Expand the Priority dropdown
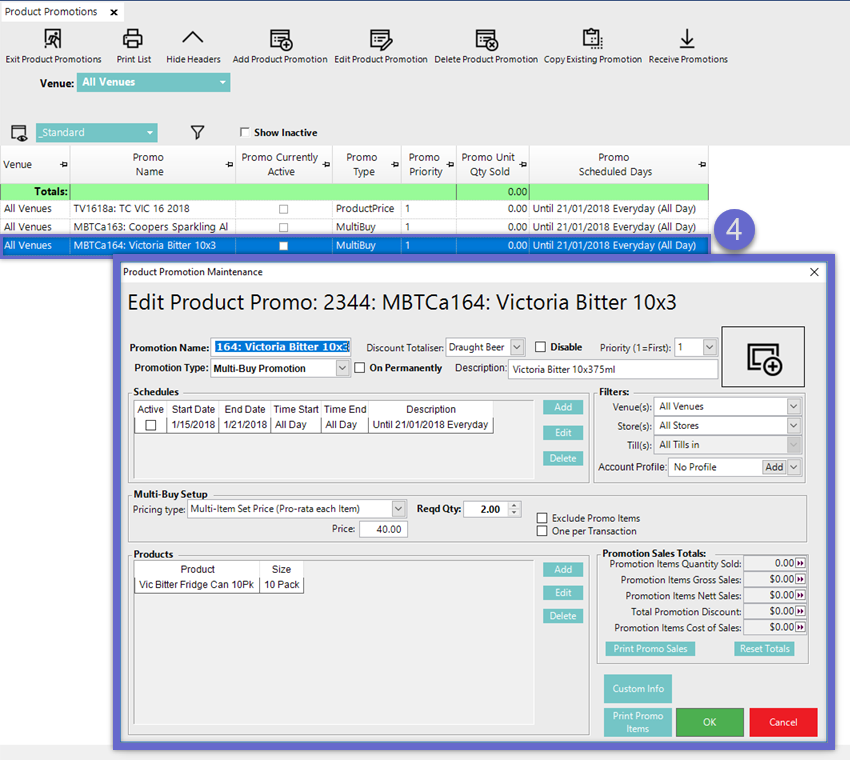Screen dimensions: 850x760 tap(710, 347)
